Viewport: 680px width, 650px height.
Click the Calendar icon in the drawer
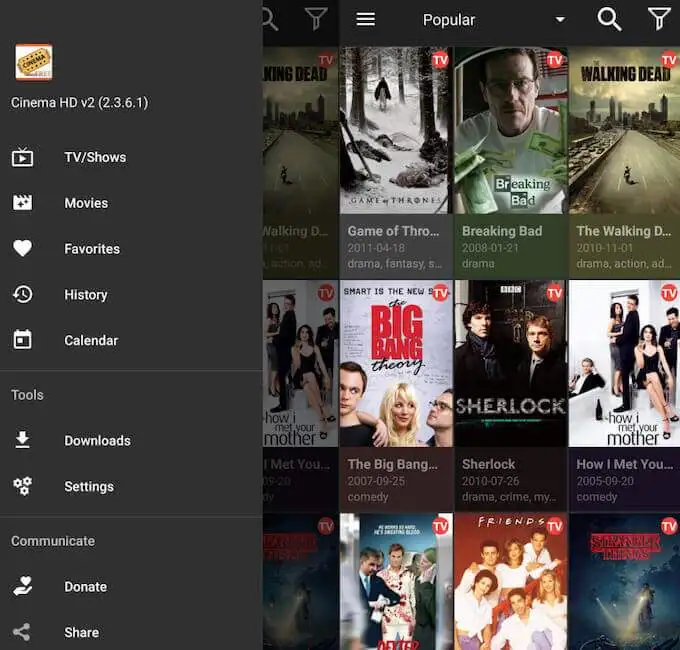[23, 340]
